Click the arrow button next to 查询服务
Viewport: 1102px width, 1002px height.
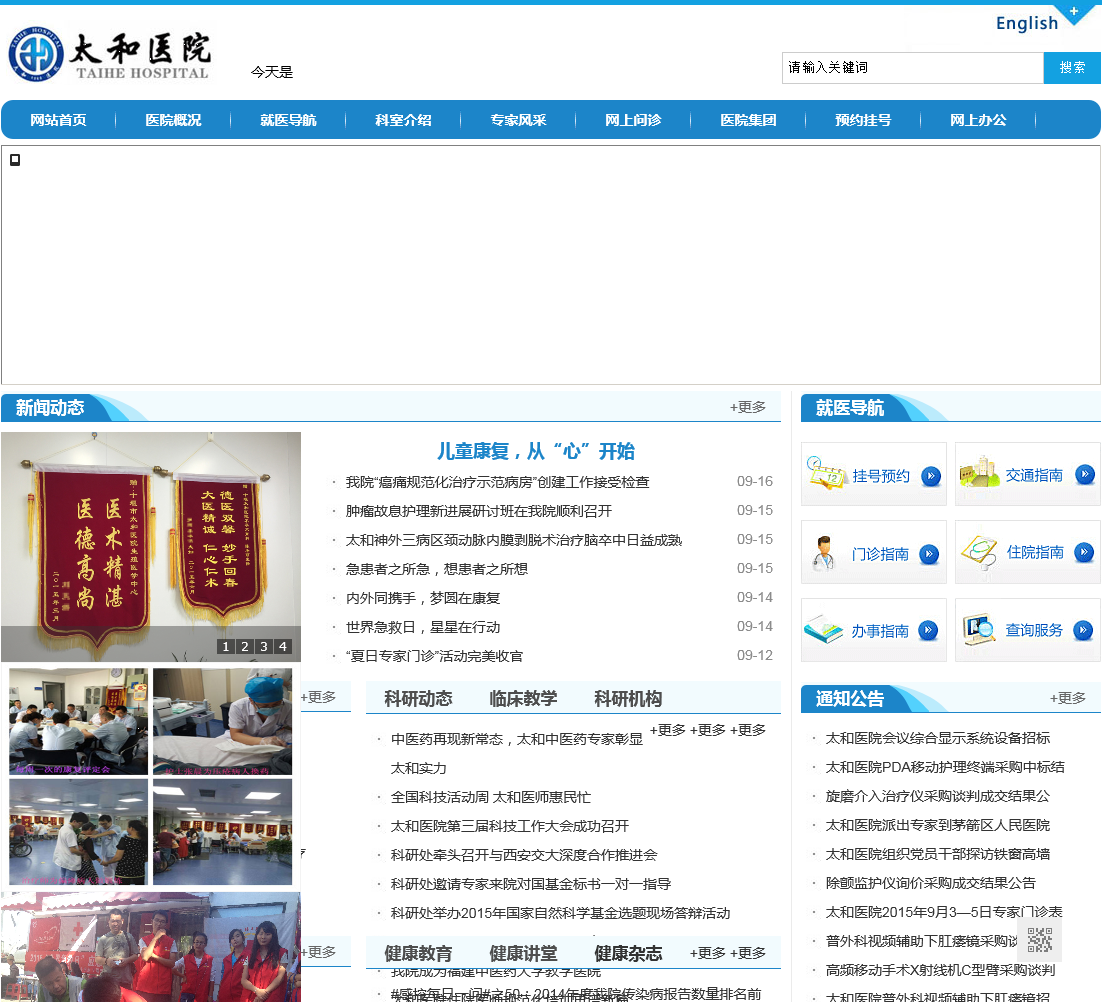pos(1083,630)
